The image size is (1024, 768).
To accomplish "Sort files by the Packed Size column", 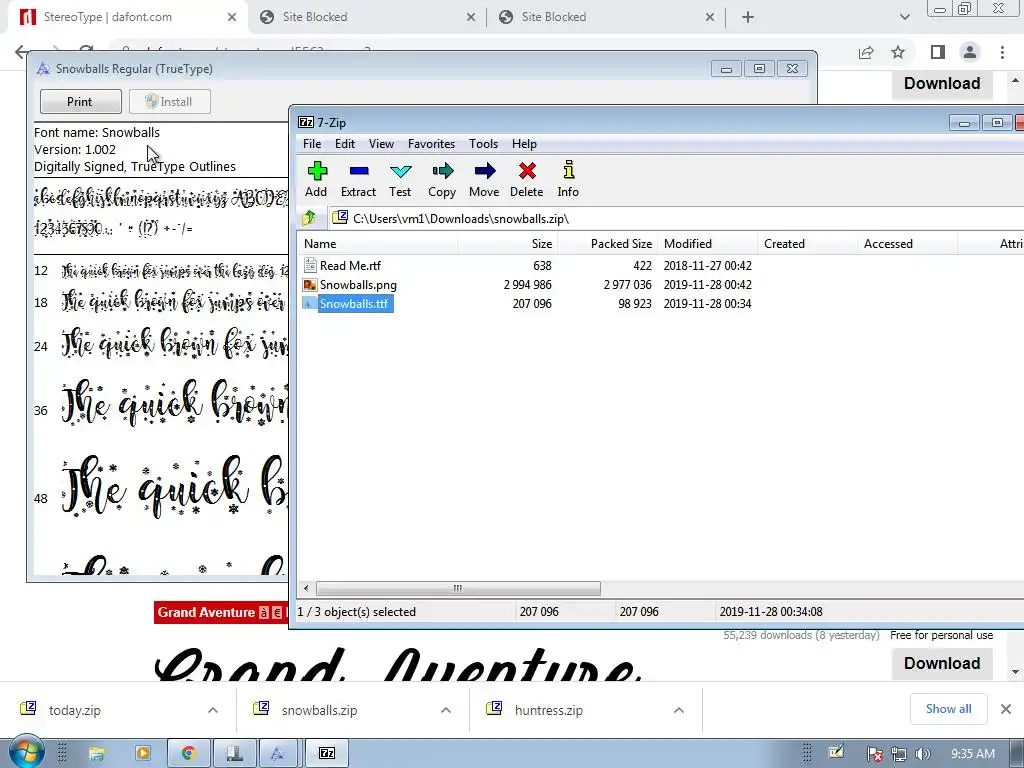I will (607, 244).
